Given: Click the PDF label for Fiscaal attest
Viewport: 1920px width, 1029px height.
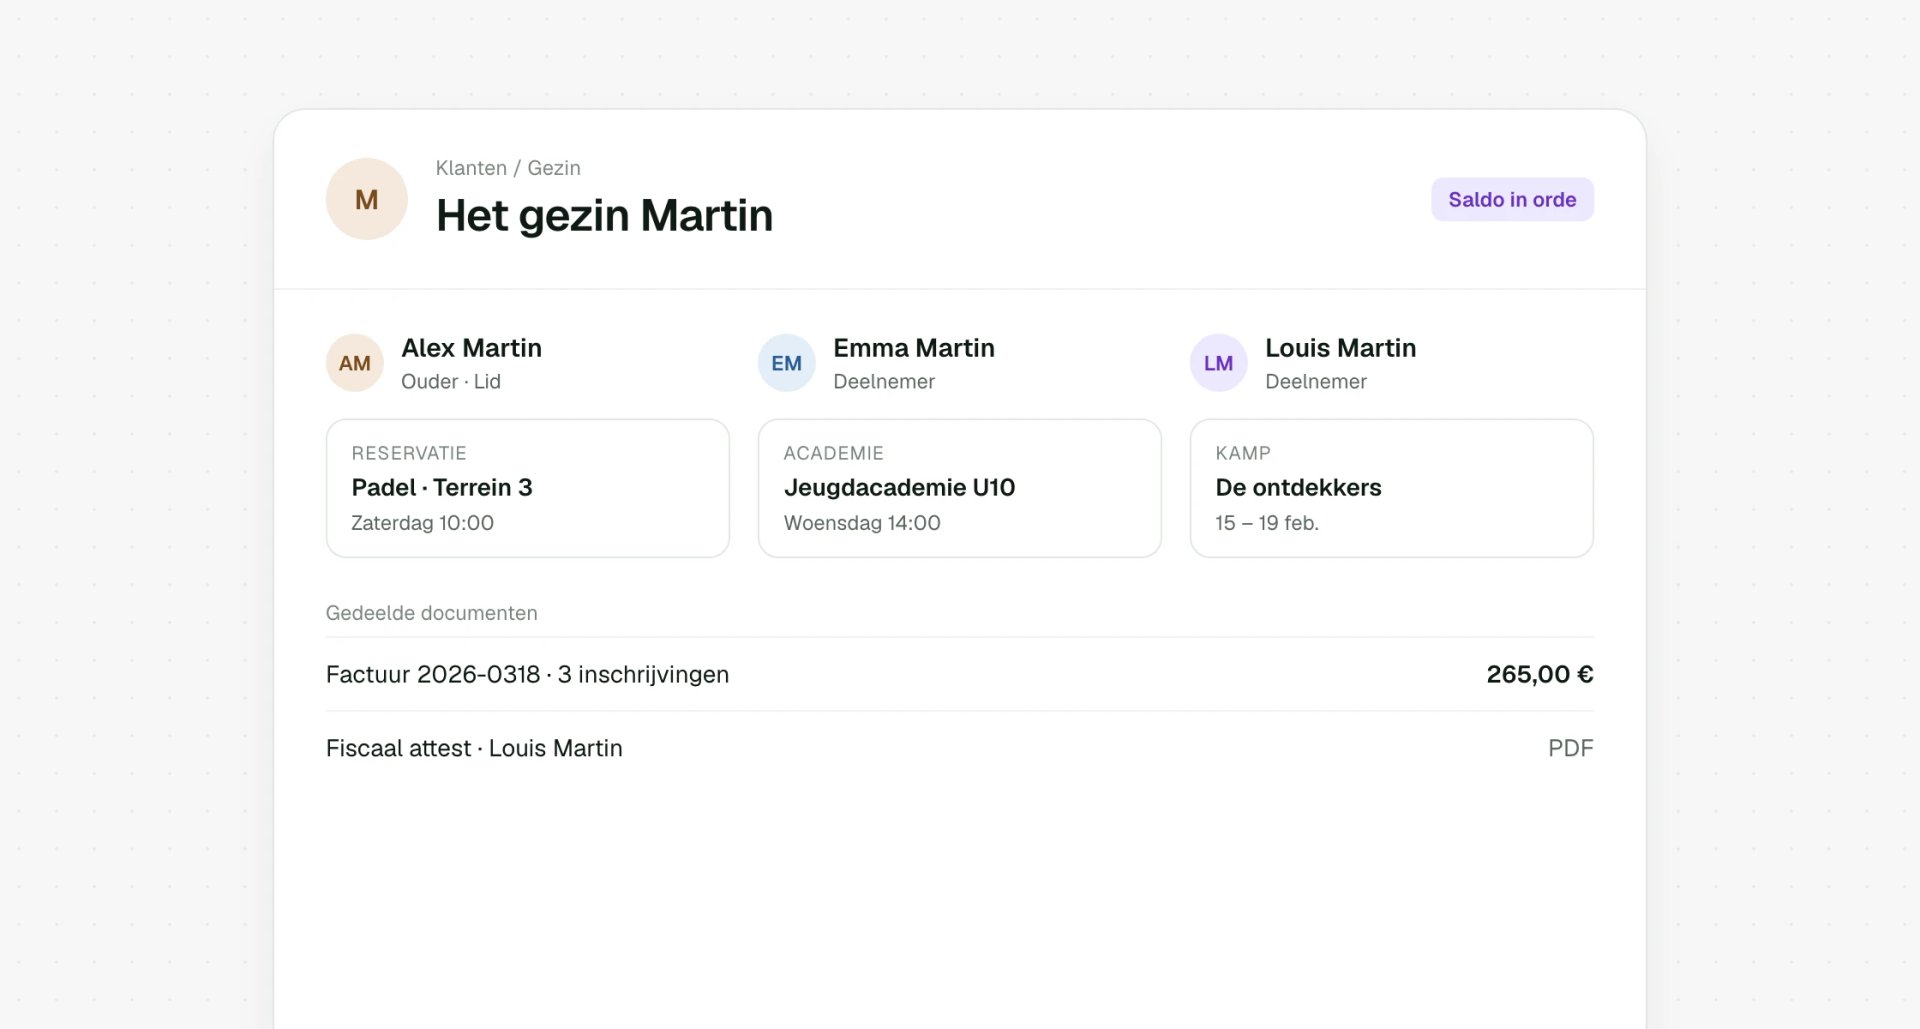Looking at the screenshot, I should coord(1570,748).
